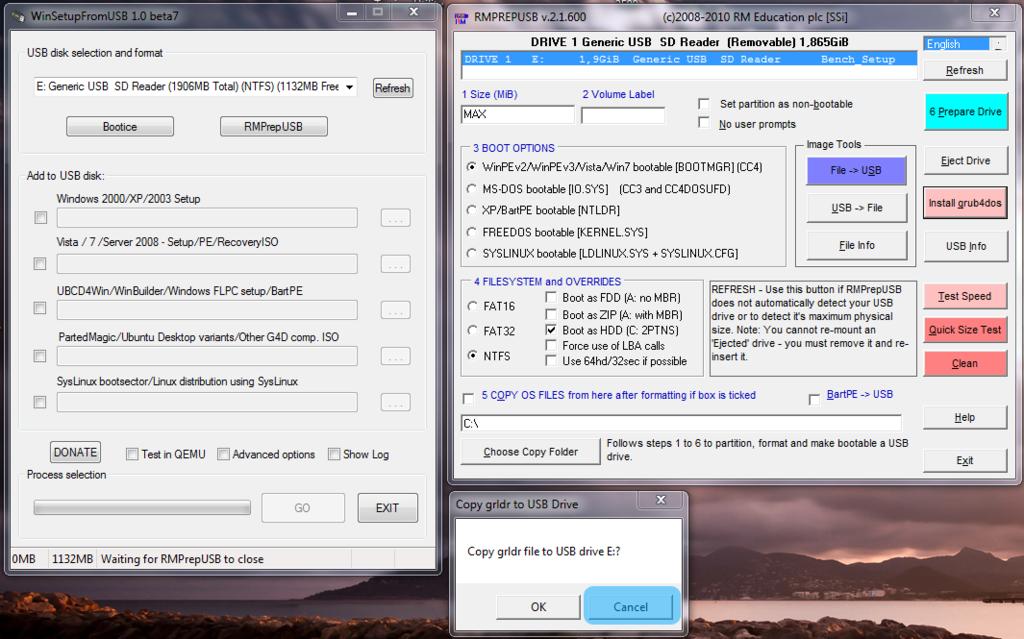Click EXIT in WinSetupFromUSB
1024x639 pixels.
(x=387, y=508)
